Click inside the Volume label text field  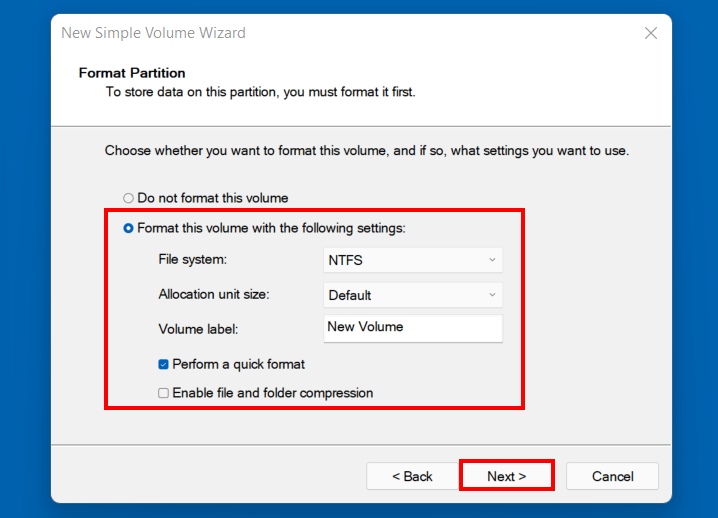tap(413, 328)
